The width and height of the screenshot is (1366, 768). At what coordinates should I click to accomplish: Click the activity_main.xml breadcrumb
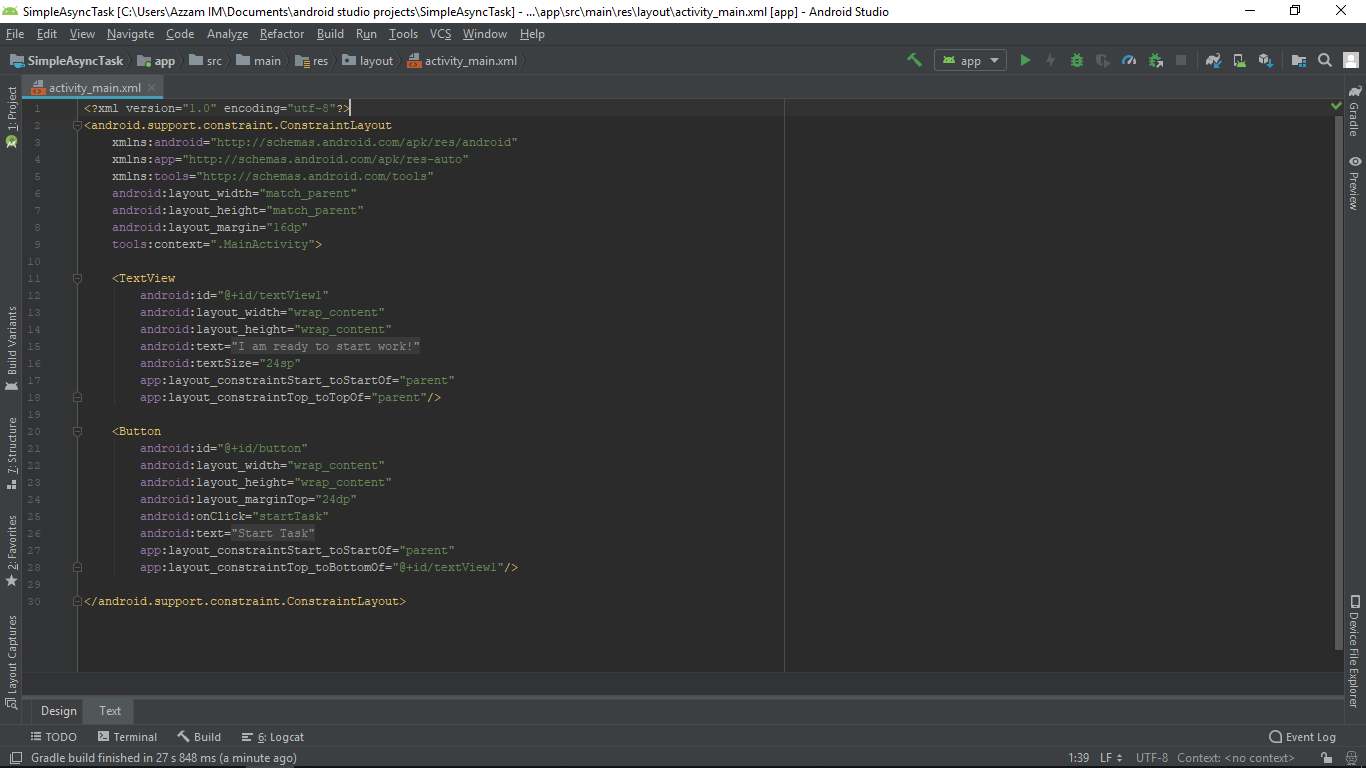(x=463, y=60)
